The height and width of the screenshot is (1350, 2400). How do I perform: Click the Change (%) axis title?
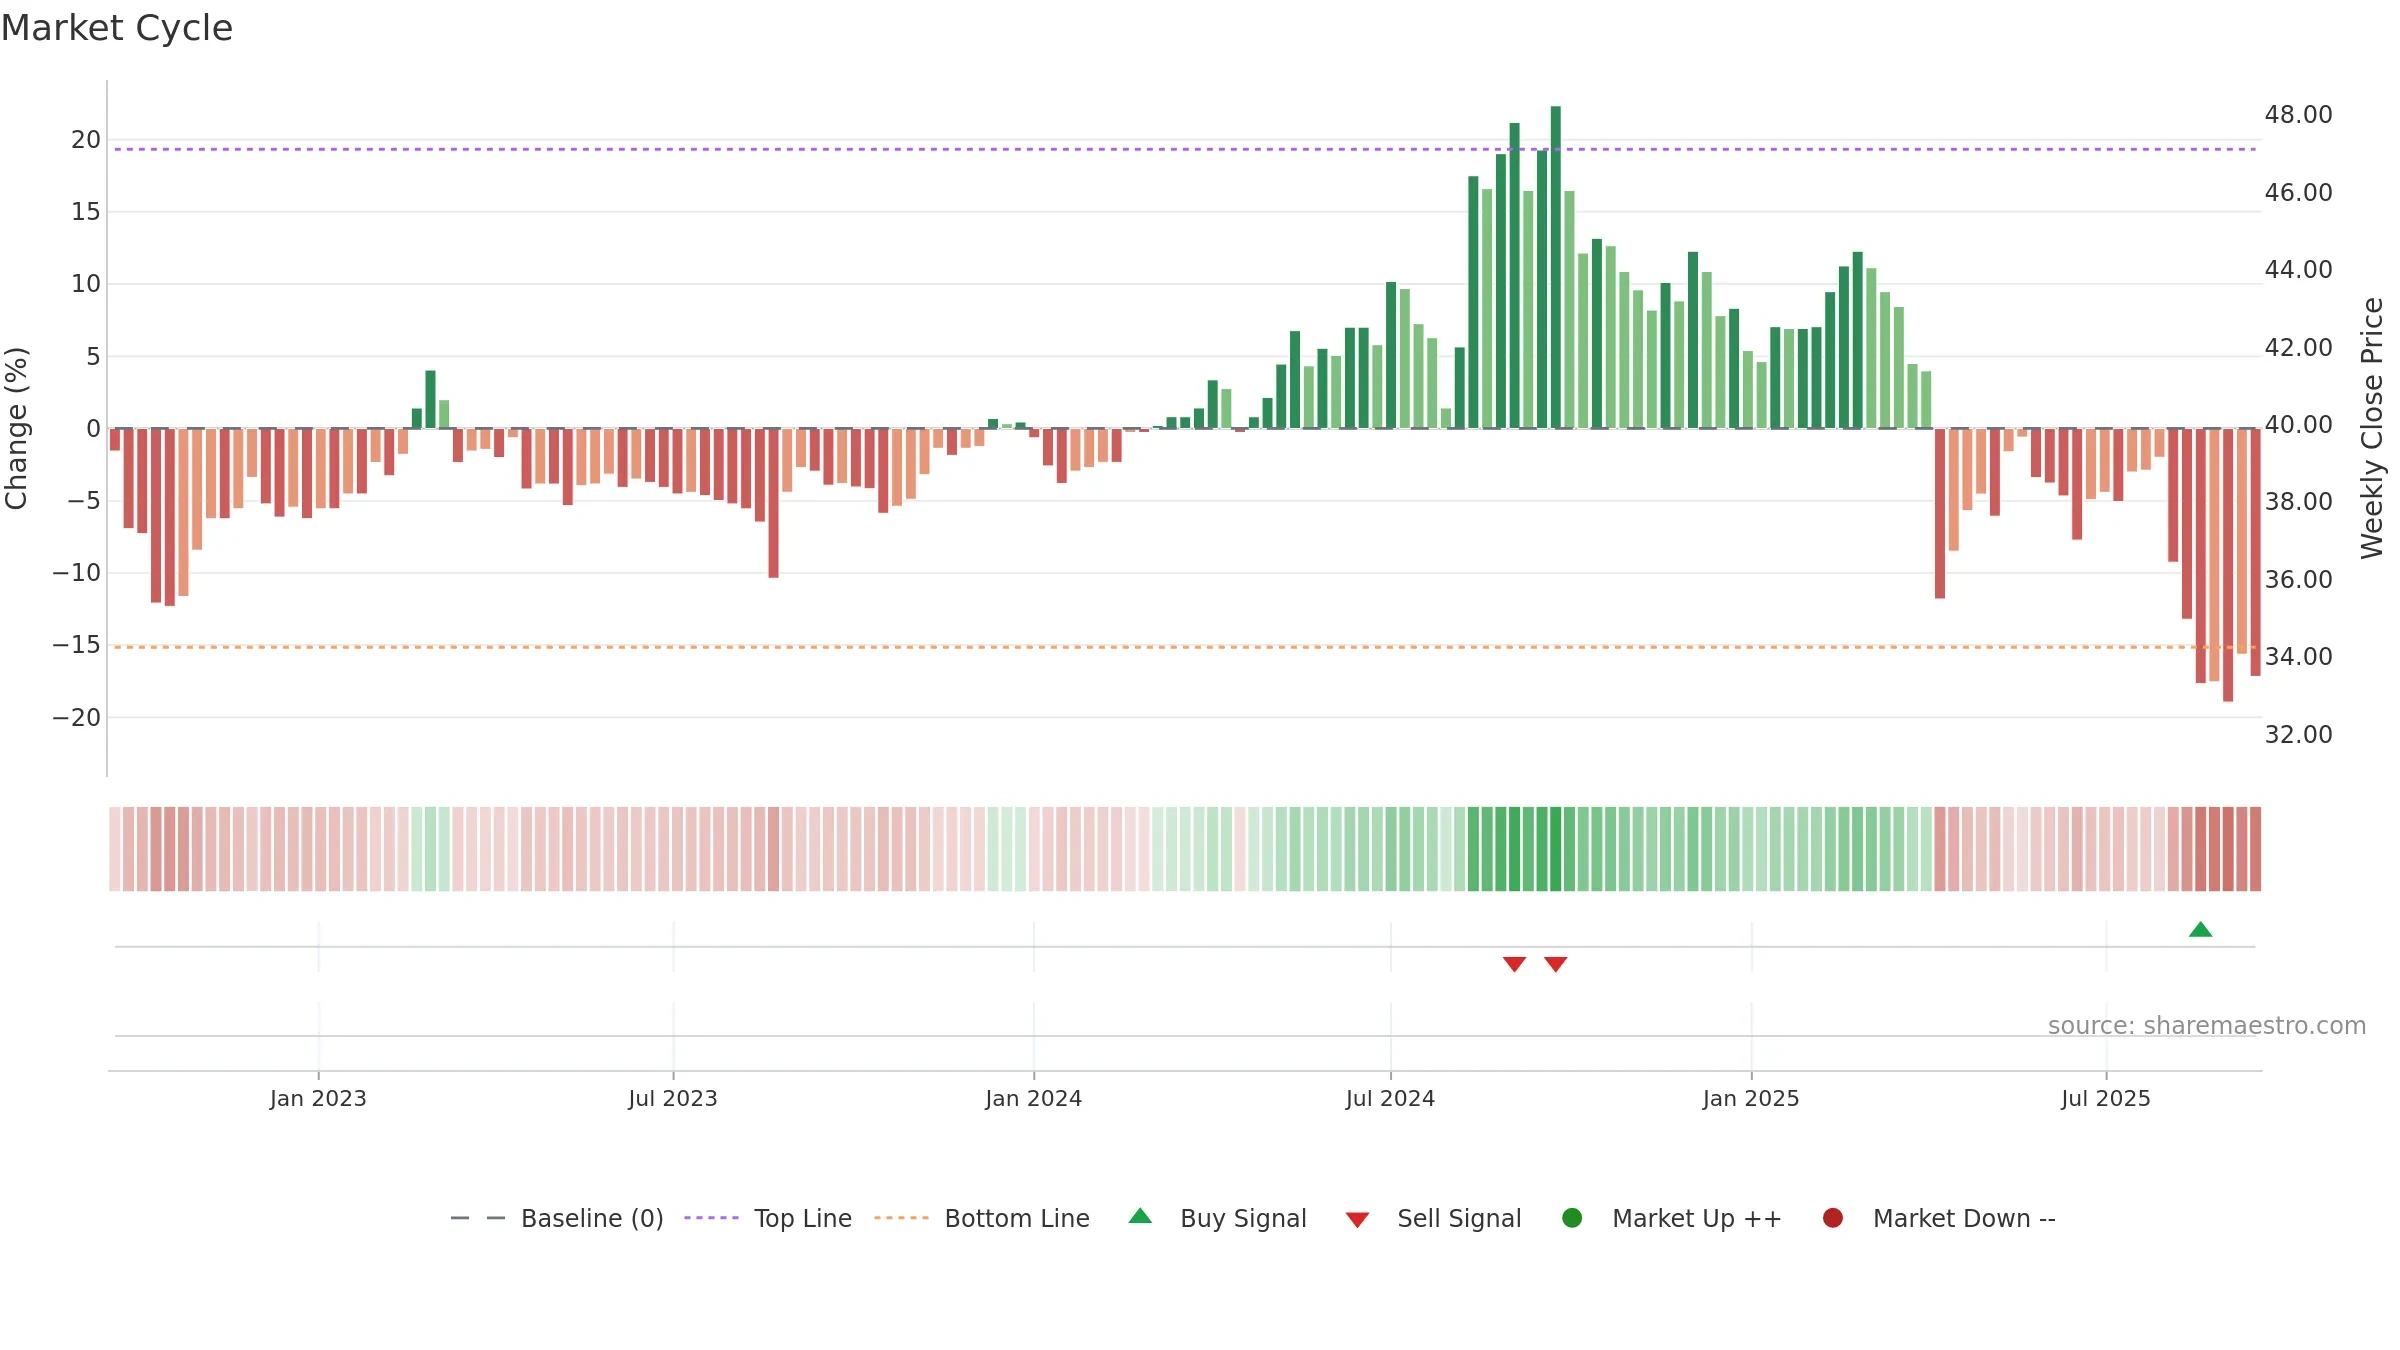tap(16, 428)
